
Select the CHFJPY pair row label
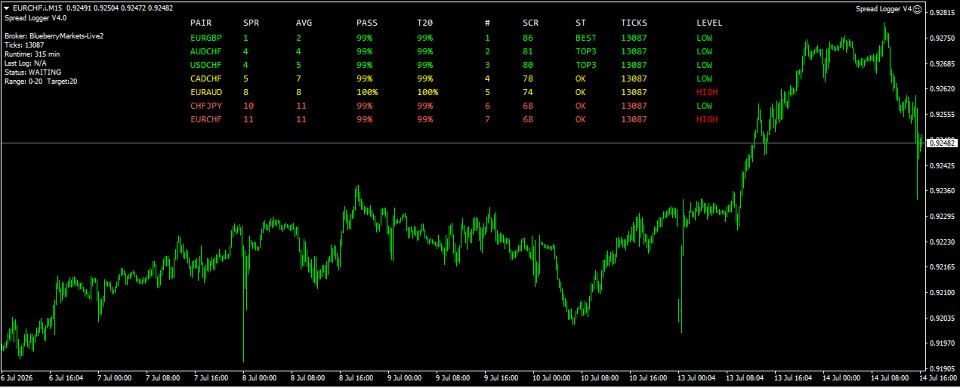(x=206, y=106)
